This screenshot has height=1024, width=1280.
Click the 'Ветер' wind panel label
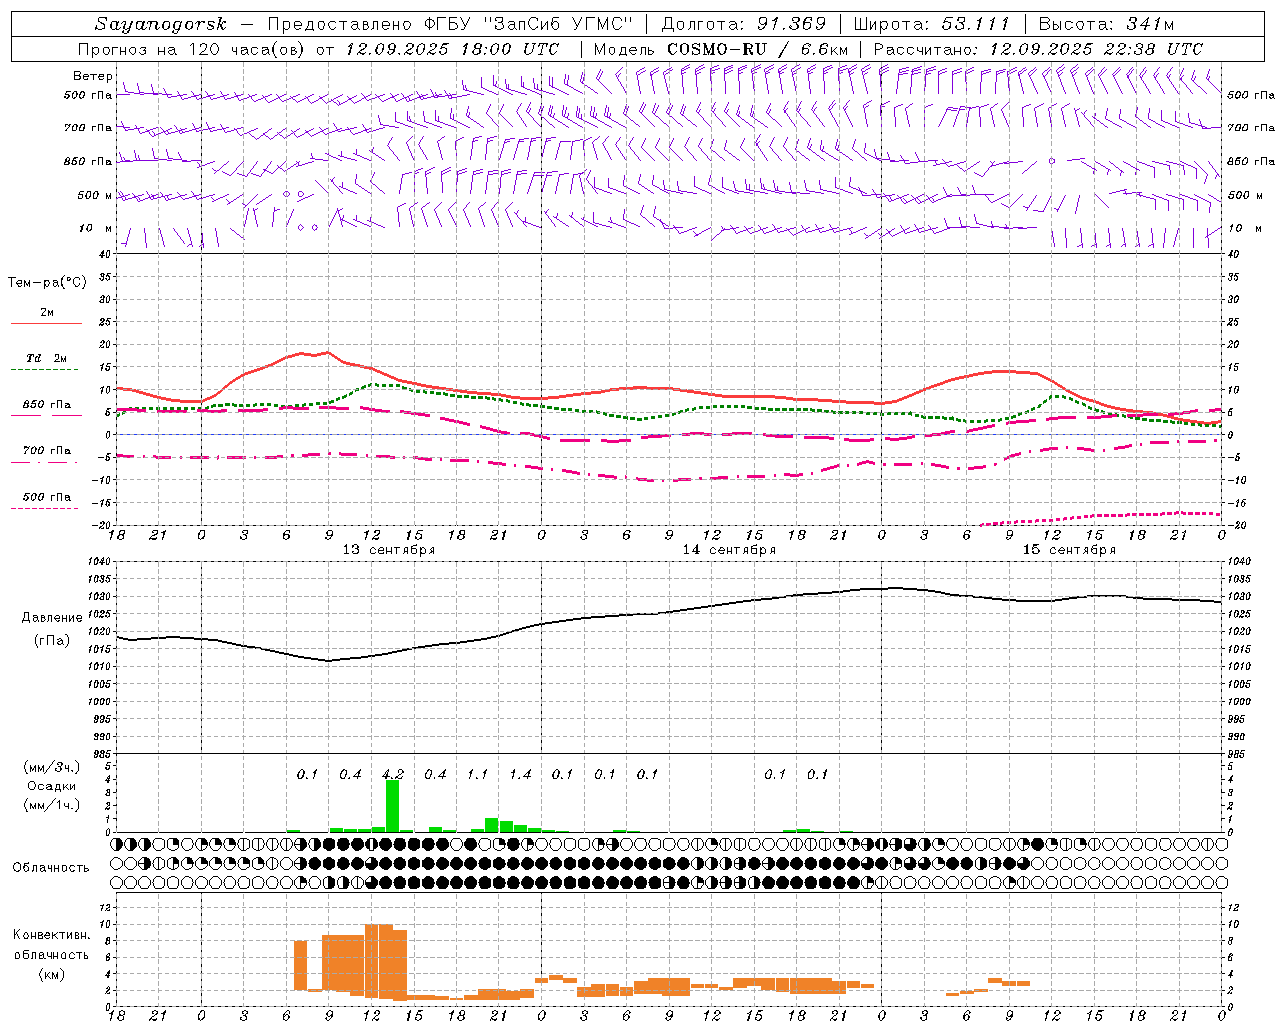[93, 76]
